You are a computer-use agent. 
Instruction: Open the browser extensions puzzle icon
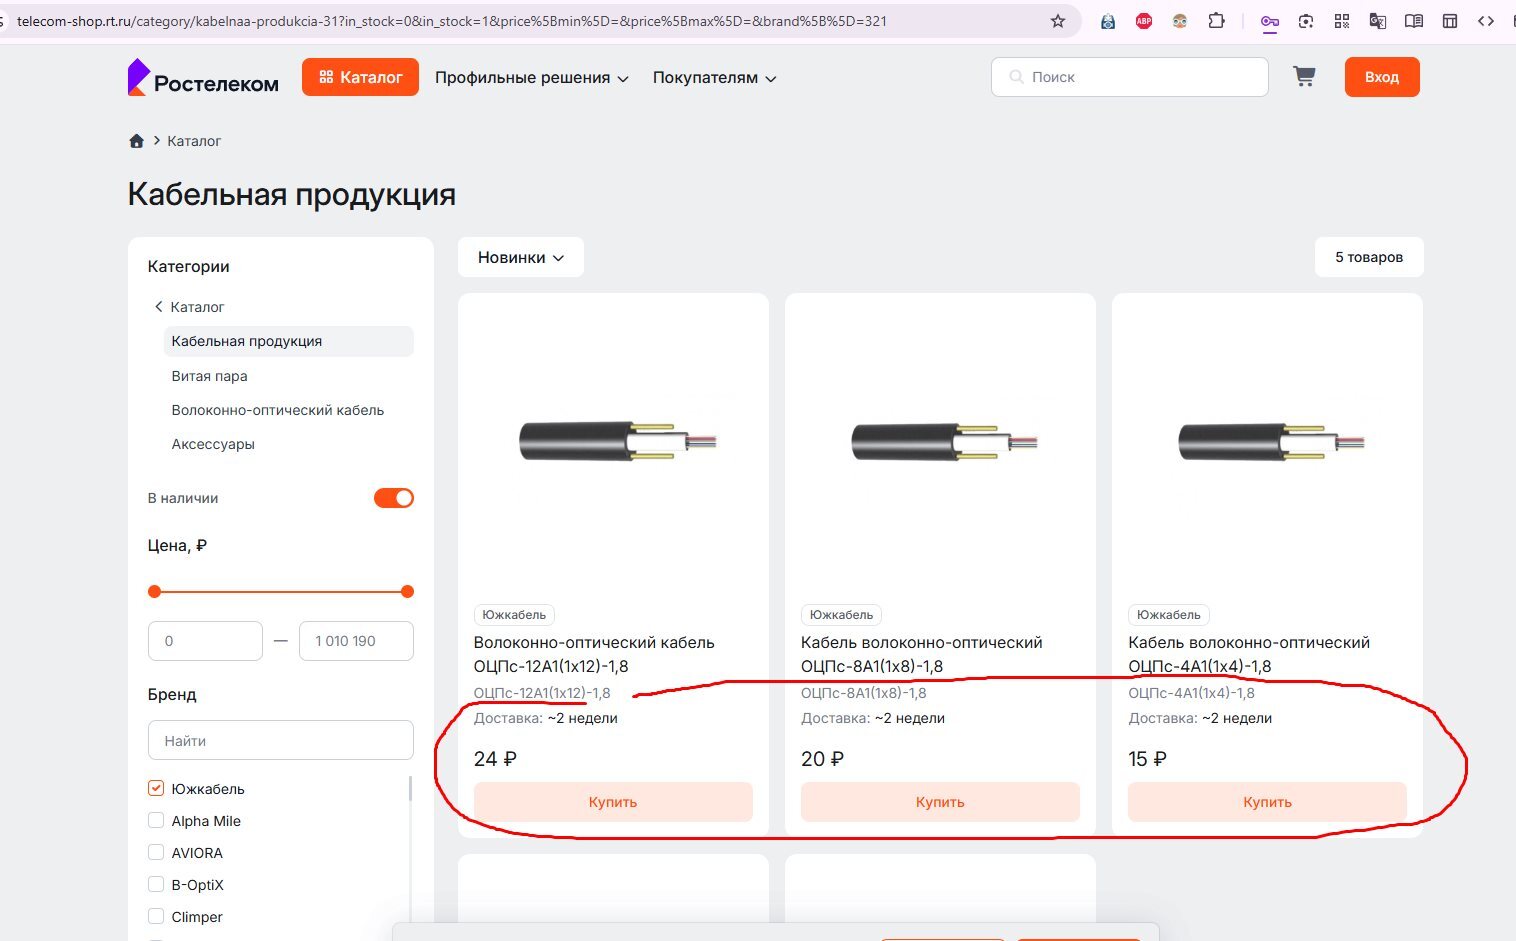point(1217,21)
